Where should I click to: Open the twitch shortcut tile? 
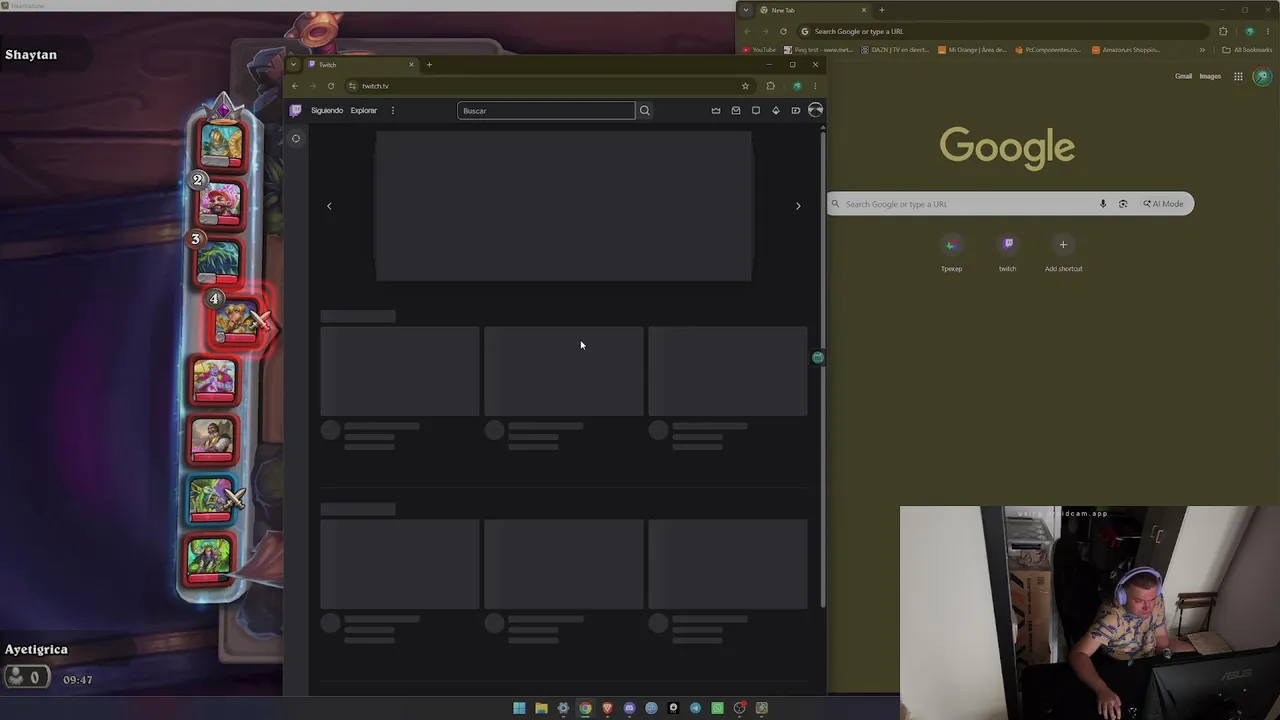tap(1008, 253)
